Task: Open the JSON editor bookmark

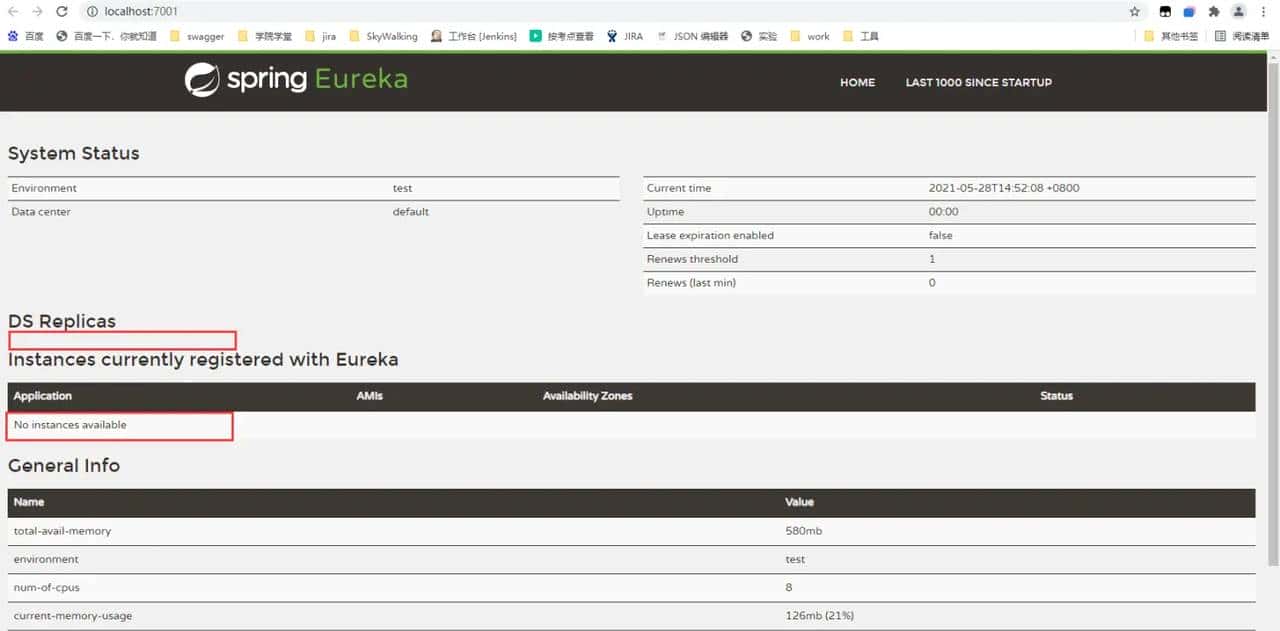Action: (x=692, y=36)
